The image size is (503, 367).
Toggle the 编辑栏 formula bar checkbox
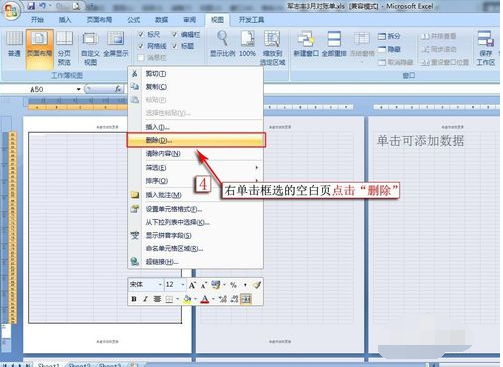point(175,34)
